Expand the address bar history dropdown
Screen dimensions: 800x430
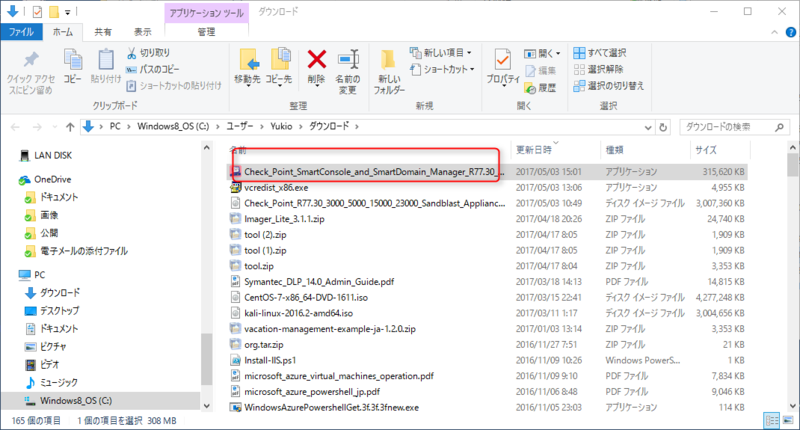pyautogui.click(x=648, y=127)
